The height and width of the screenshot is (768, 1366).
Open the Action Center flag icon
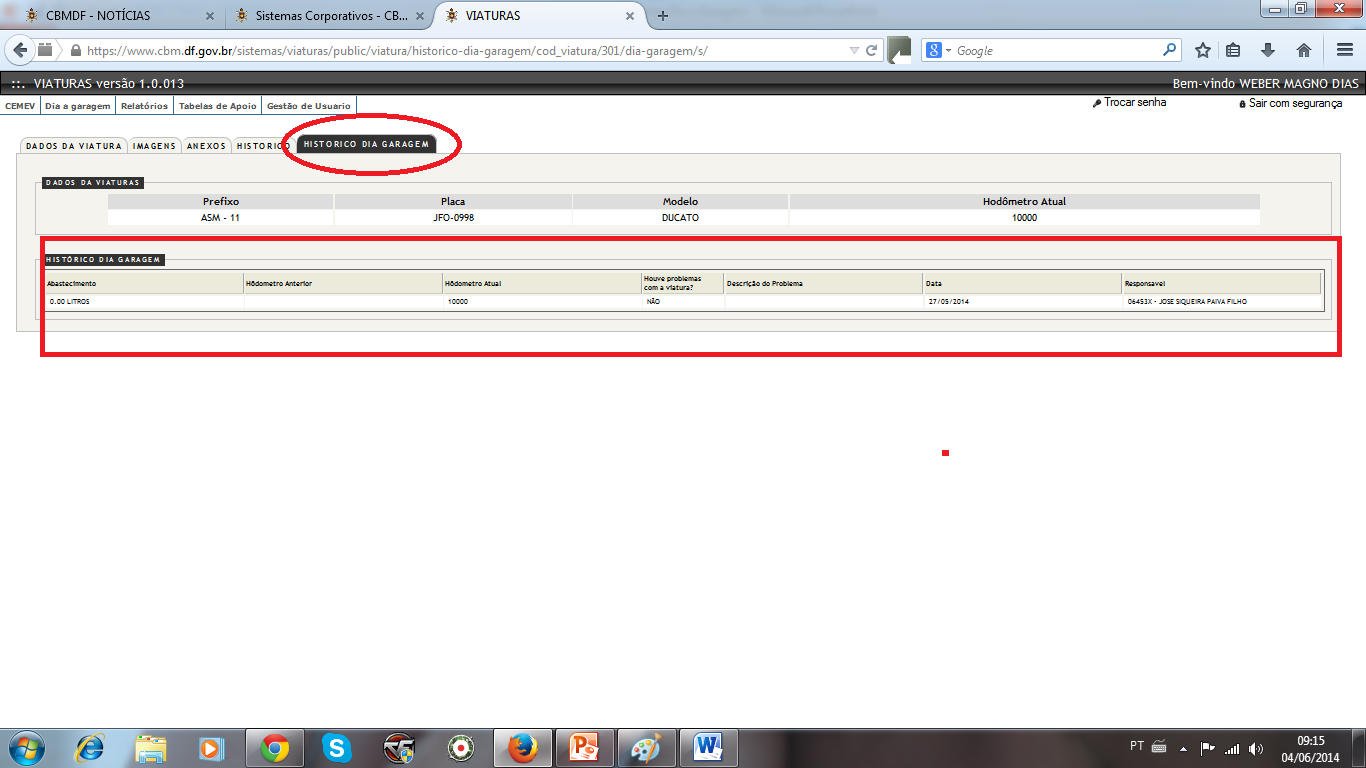coord(1207,748)
